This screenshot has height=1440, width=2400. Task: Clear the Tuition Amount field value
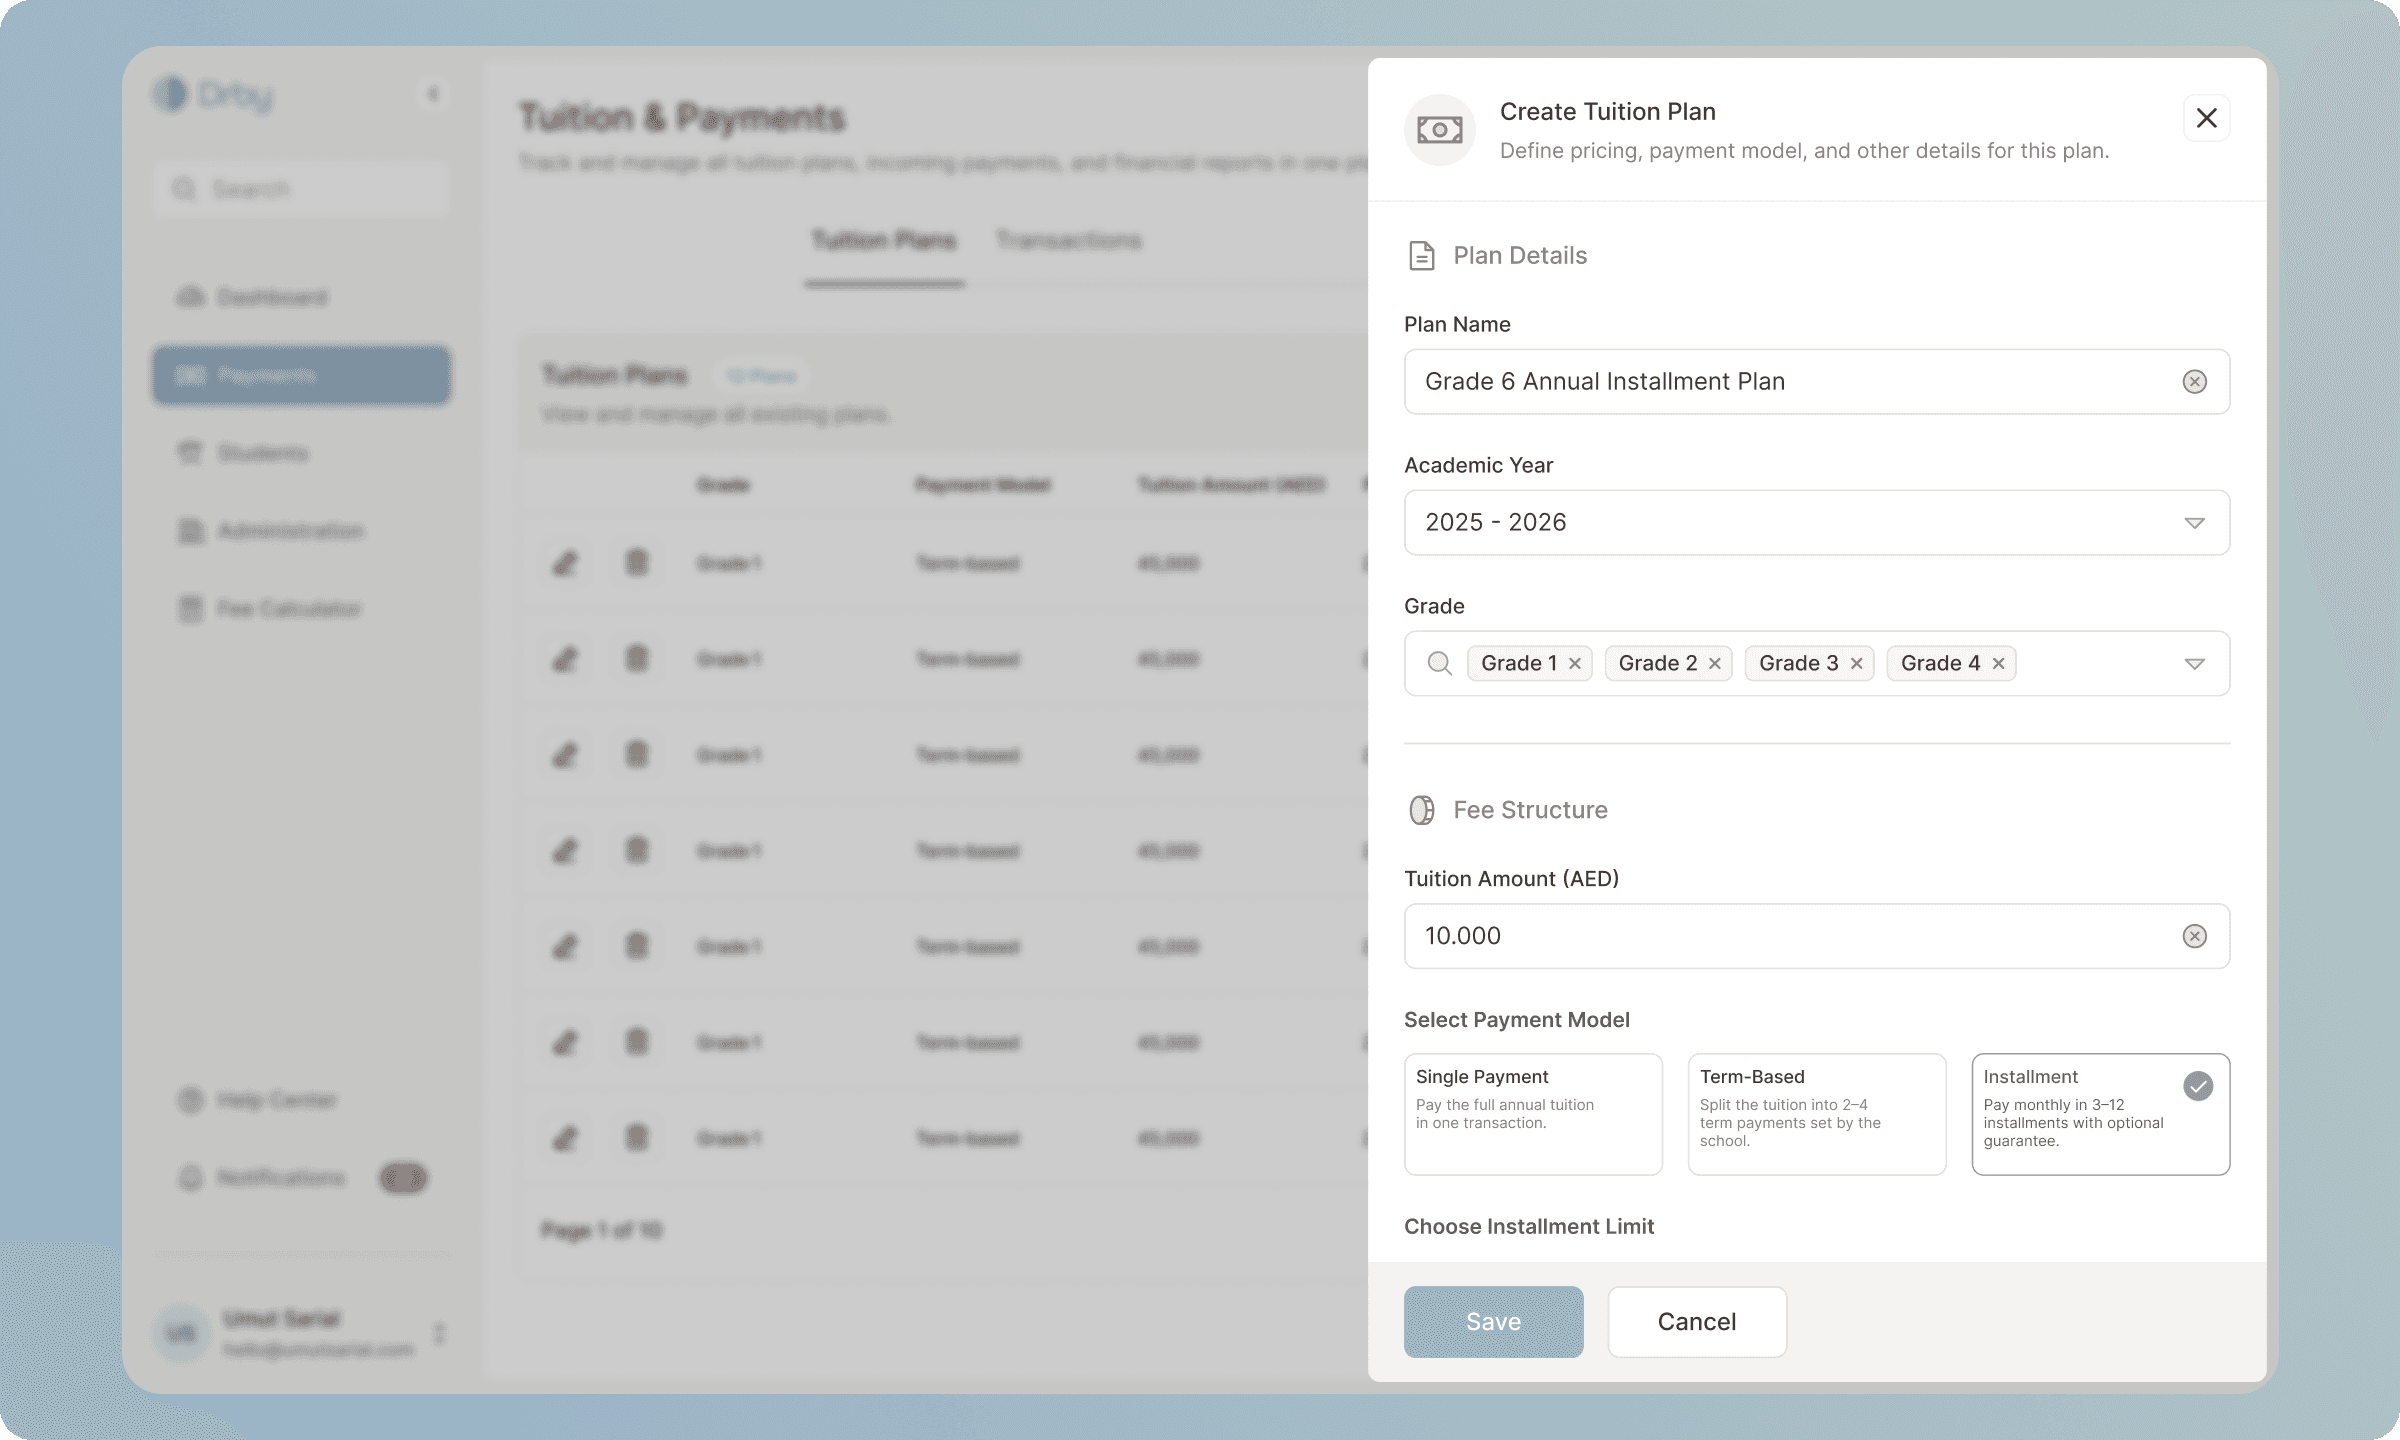(2194, 936)
